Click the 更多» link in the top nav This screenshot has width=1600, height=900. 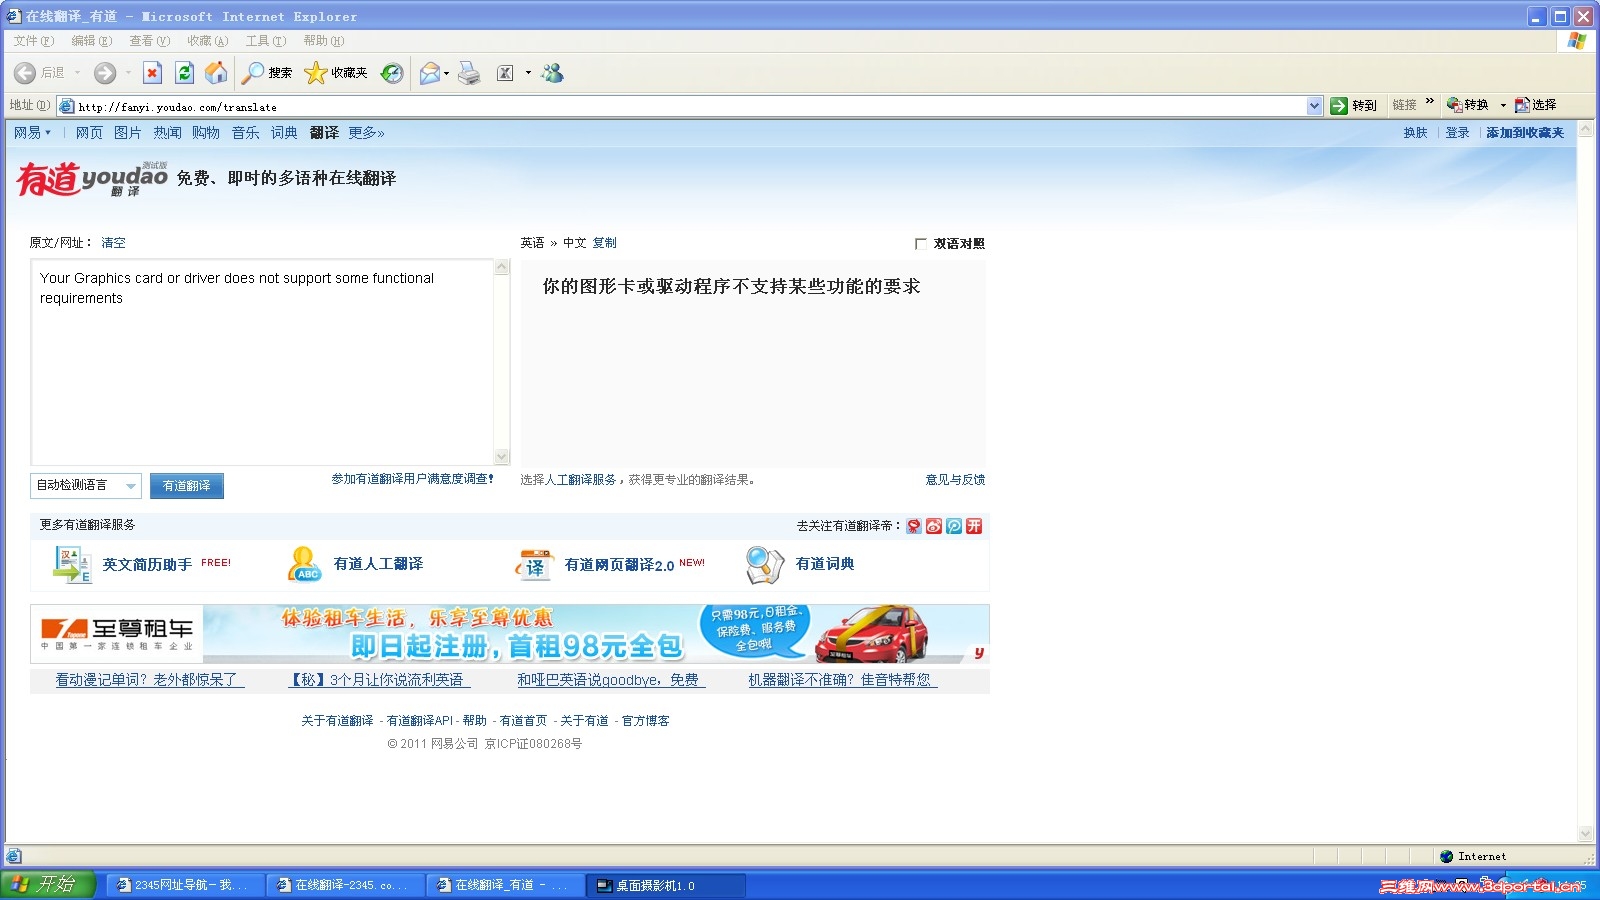366,133
